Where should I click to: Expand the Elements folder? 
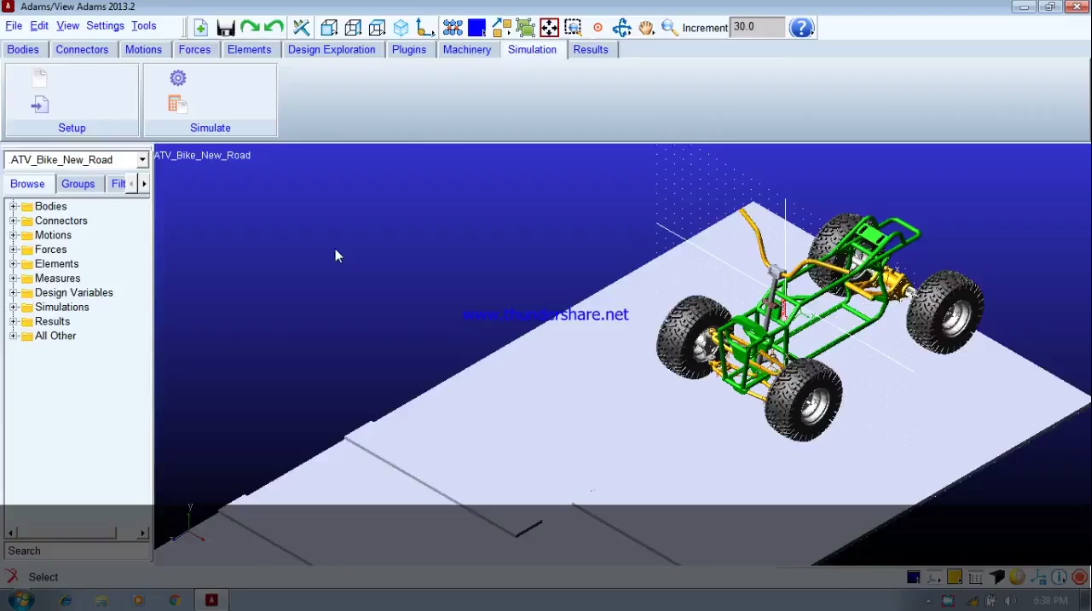(x=13, y=264)
